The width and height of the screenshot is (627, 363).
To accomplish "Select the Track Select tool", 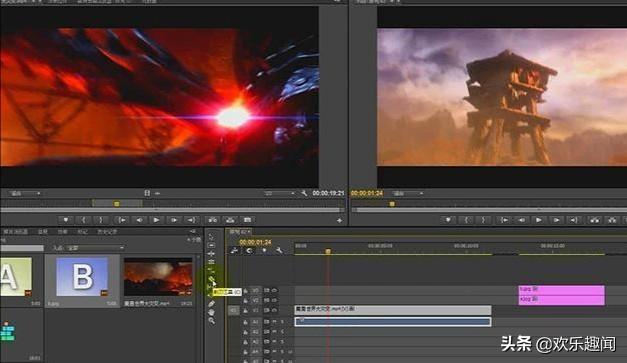I will pos(212,245).
